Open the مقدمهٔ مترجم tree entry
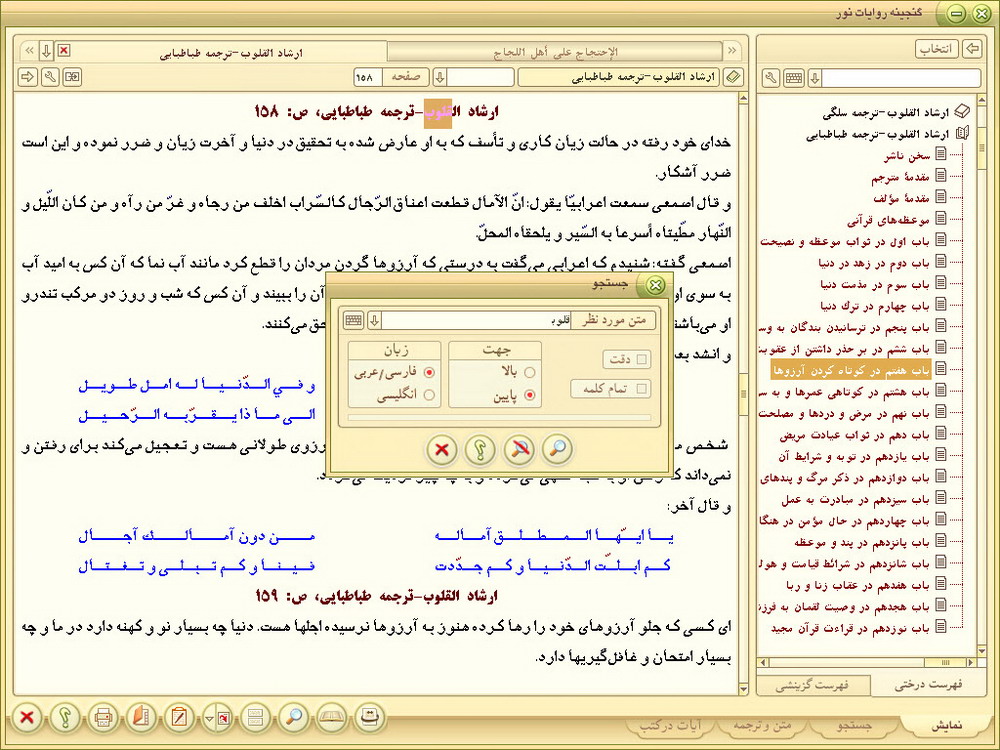This screenshot has height=750, width=1000. coord(900,177)
